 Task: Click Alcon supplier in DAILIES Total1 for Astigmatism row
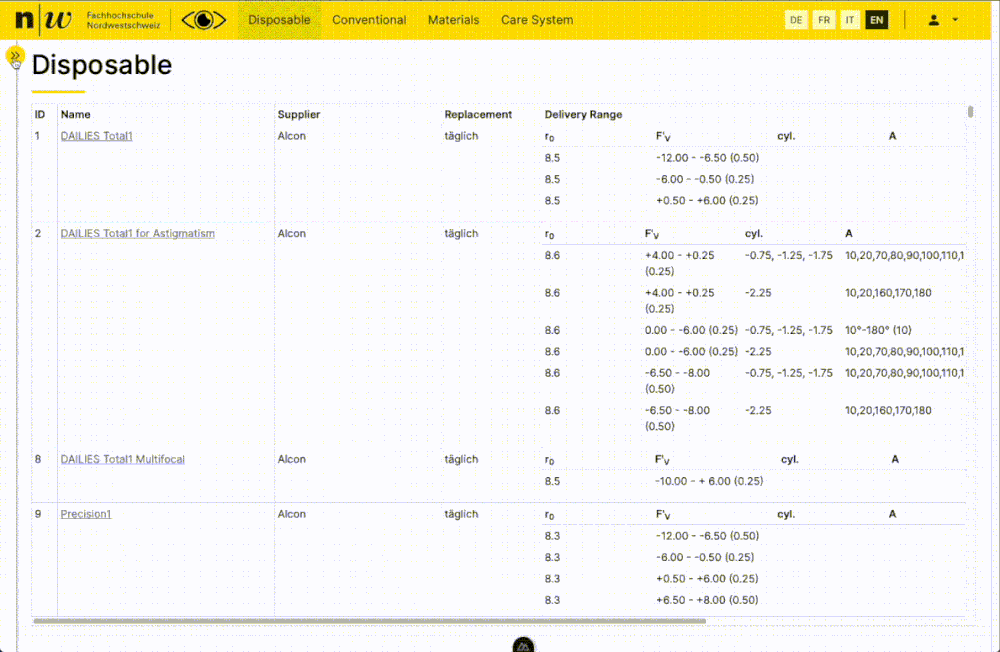[x=291, y=233]
